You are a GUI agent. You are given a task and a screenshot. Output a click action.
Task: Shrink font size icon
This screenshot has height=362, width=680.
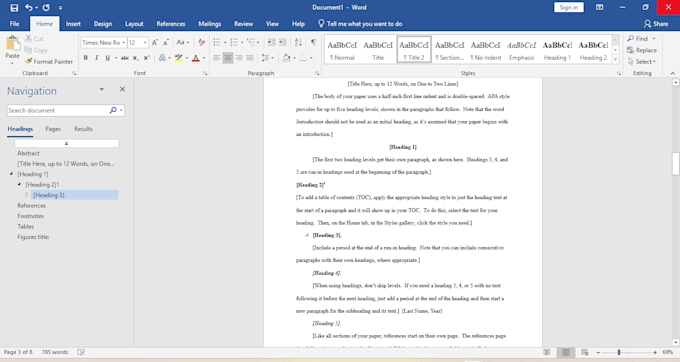(x=166, y=42)
